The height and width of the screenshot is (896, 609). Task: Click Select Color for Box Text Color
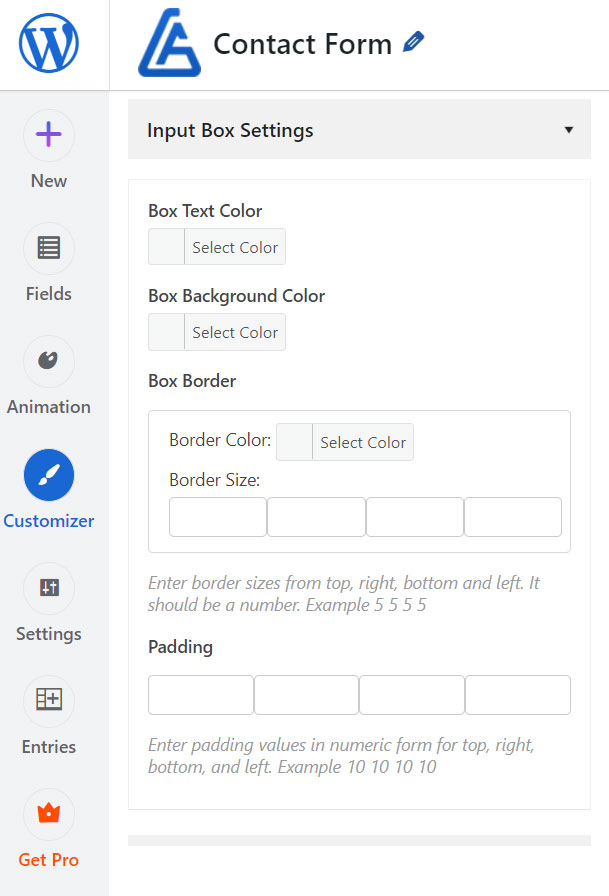[235, 247]
